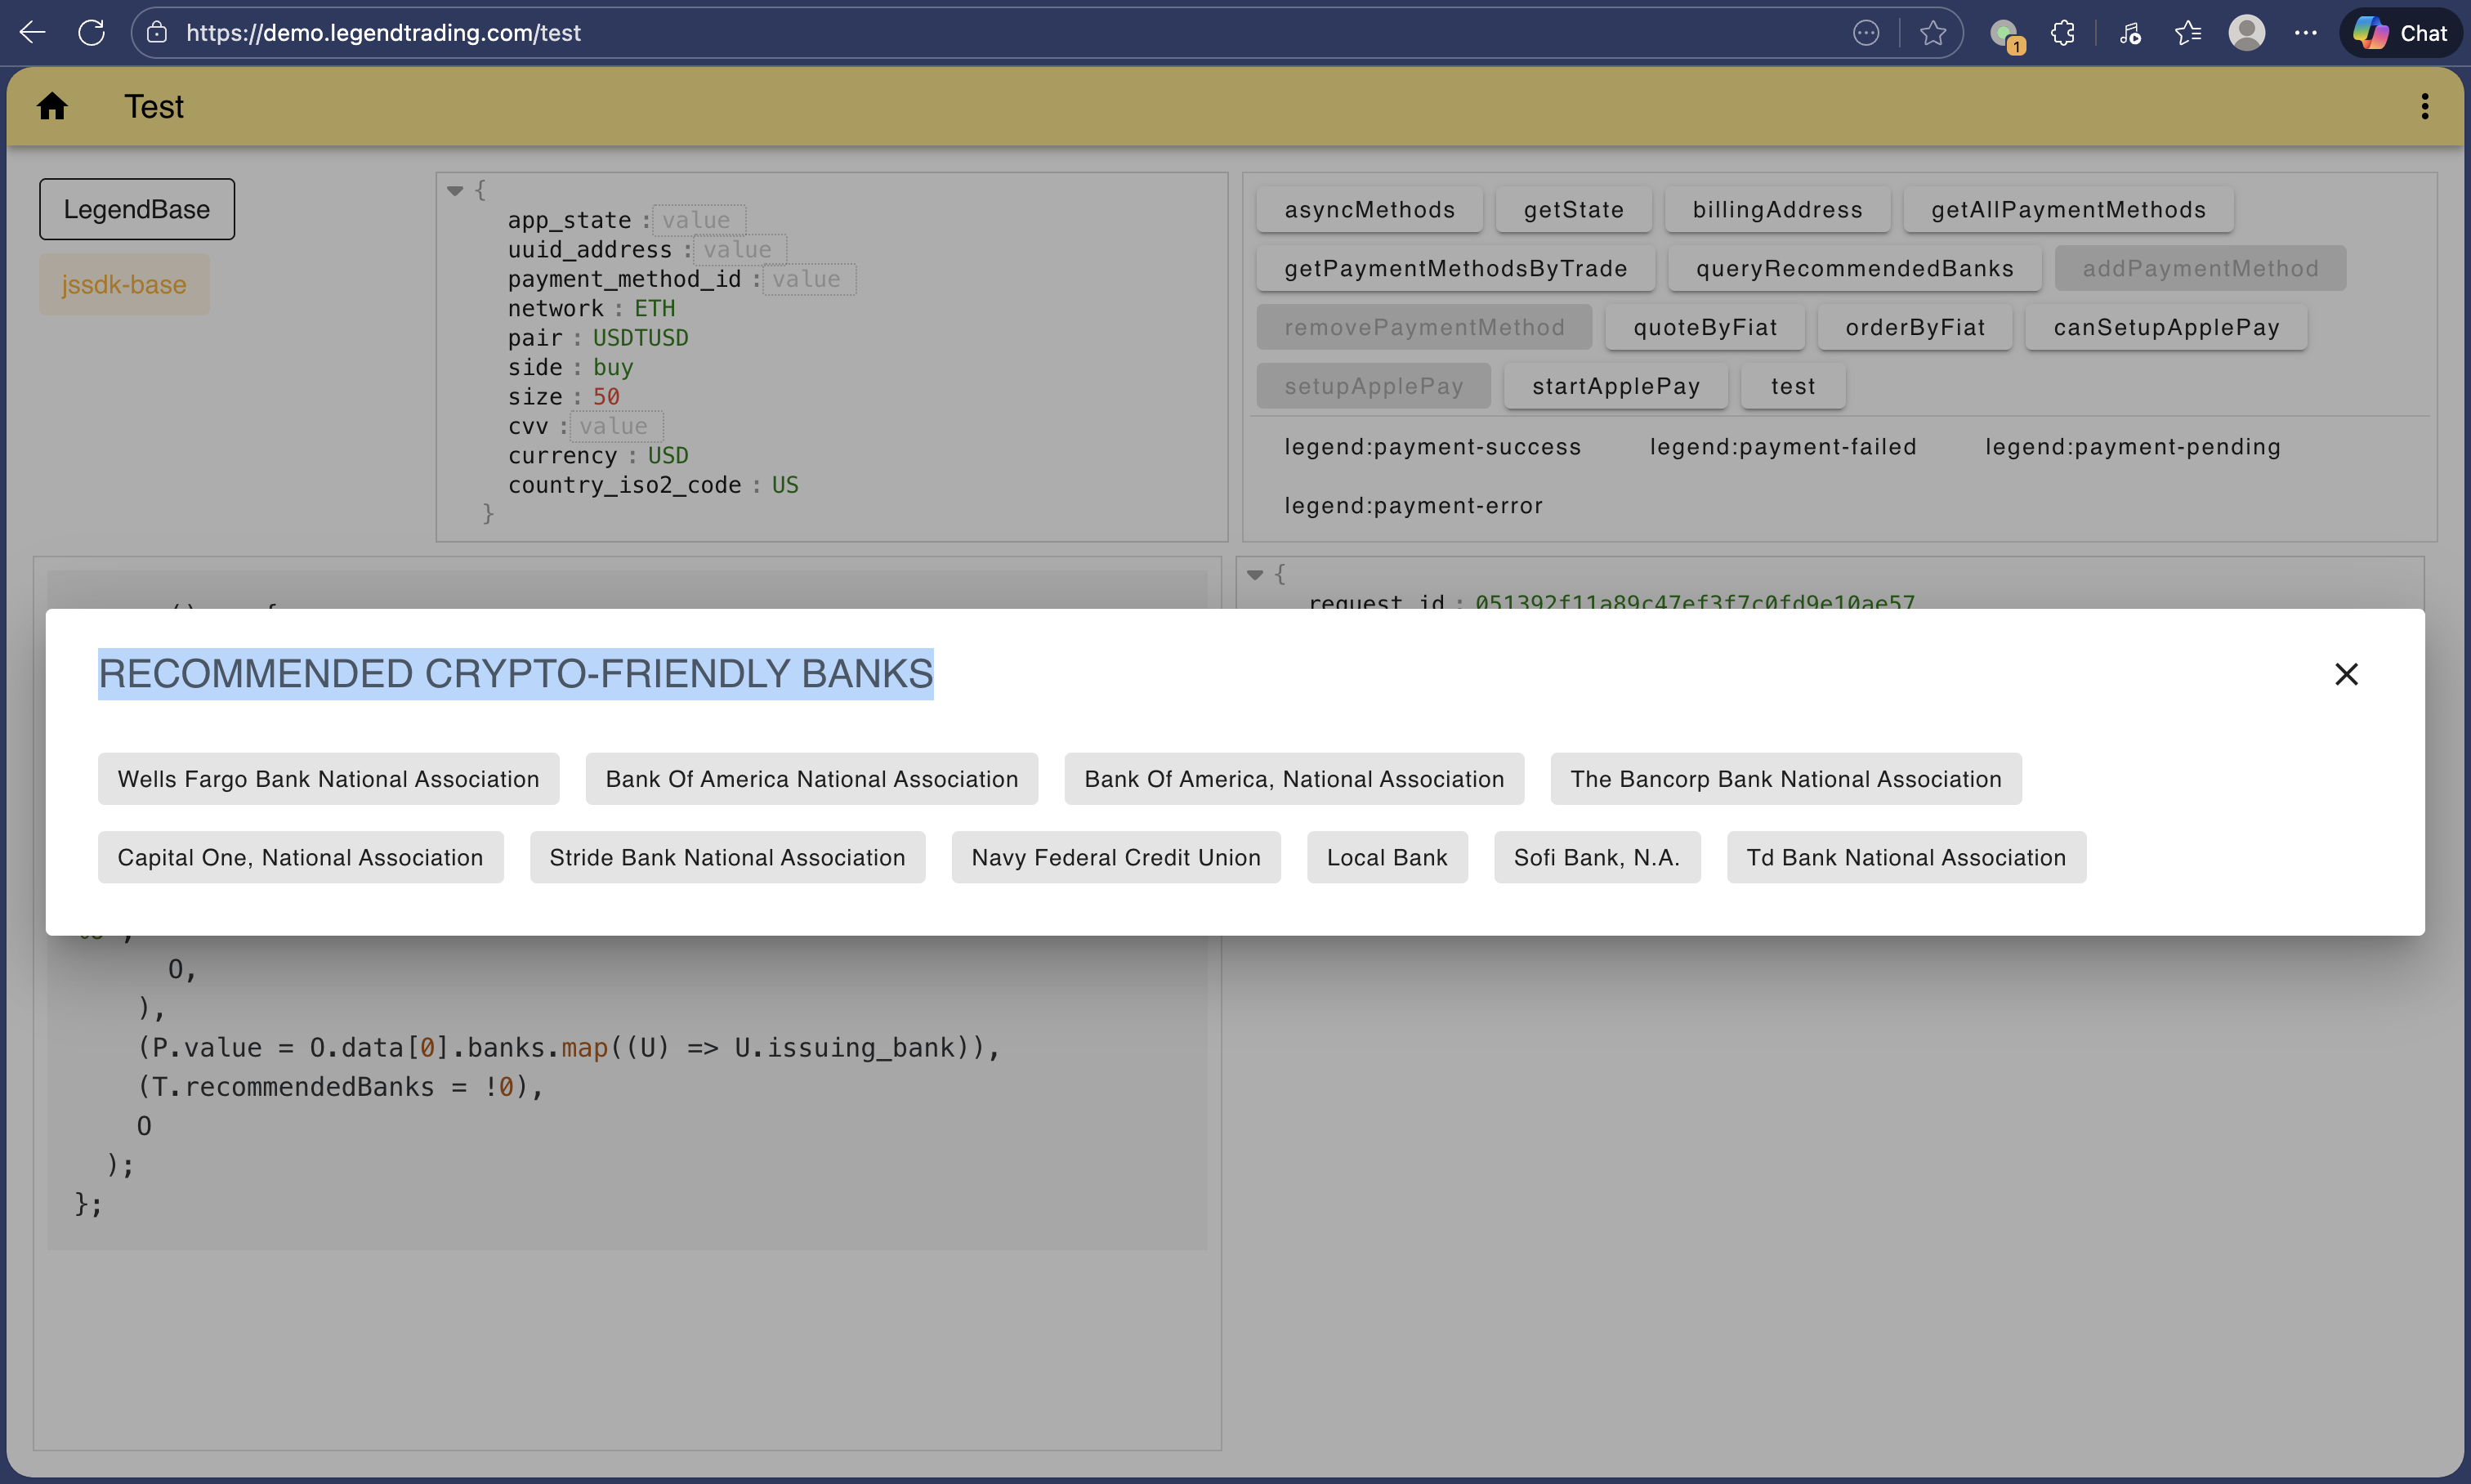This screenshot has height=1484, width=2471.
Task: Run getAllPaymentMethods
Action: pos(2068,209)
